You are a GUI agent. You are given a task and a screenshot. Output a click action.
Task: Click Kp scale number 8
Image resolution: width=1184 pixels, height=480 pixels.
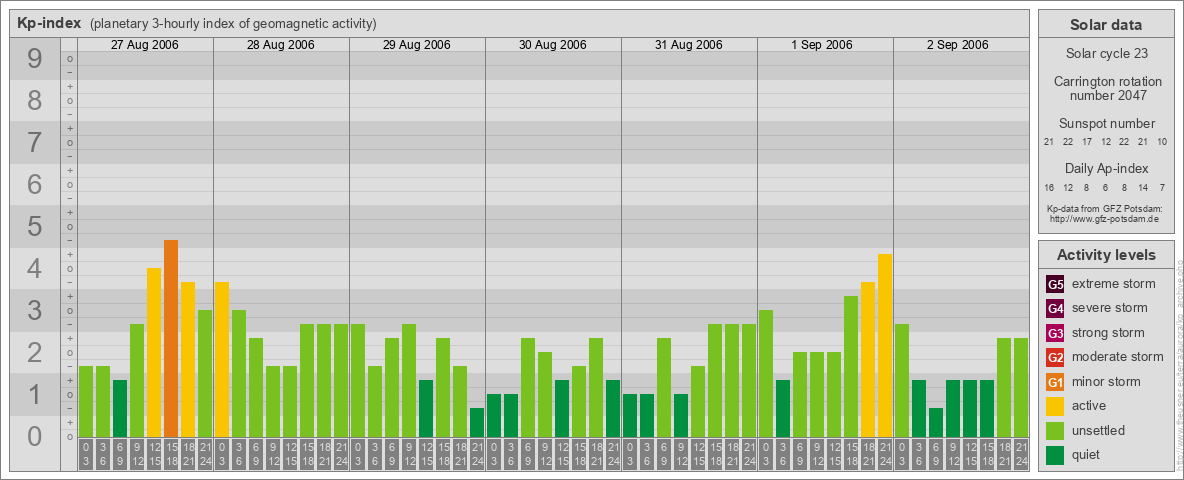pos(35,100)
